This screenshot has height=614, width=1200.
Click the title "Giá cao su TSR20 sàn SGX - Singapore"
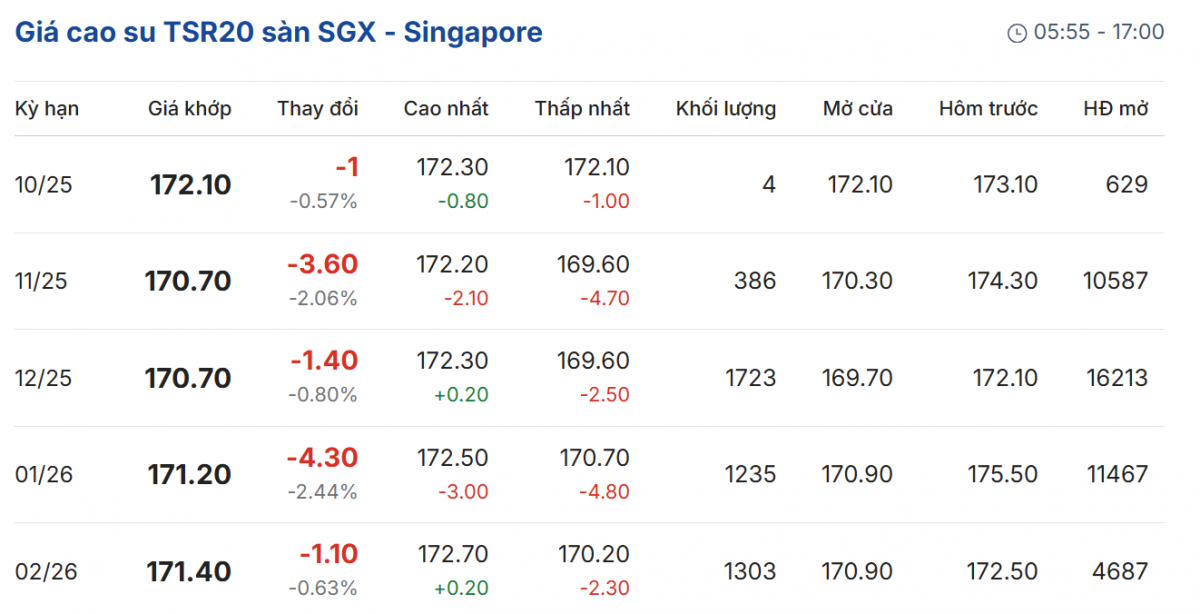click(278, 32)
